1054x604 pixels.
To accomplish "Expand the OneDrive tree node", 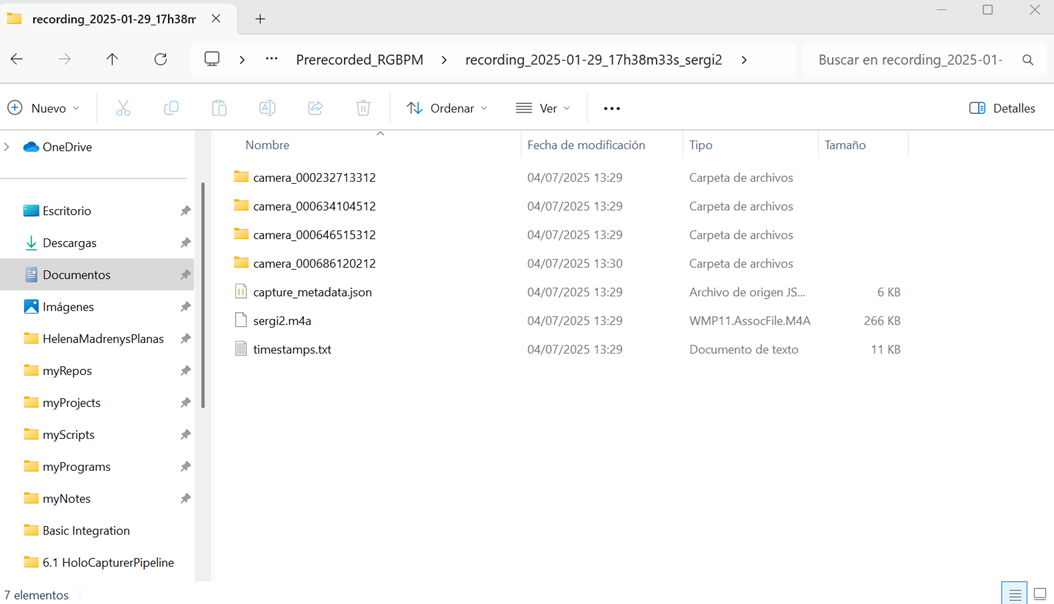I will click(x=8, y=147).
